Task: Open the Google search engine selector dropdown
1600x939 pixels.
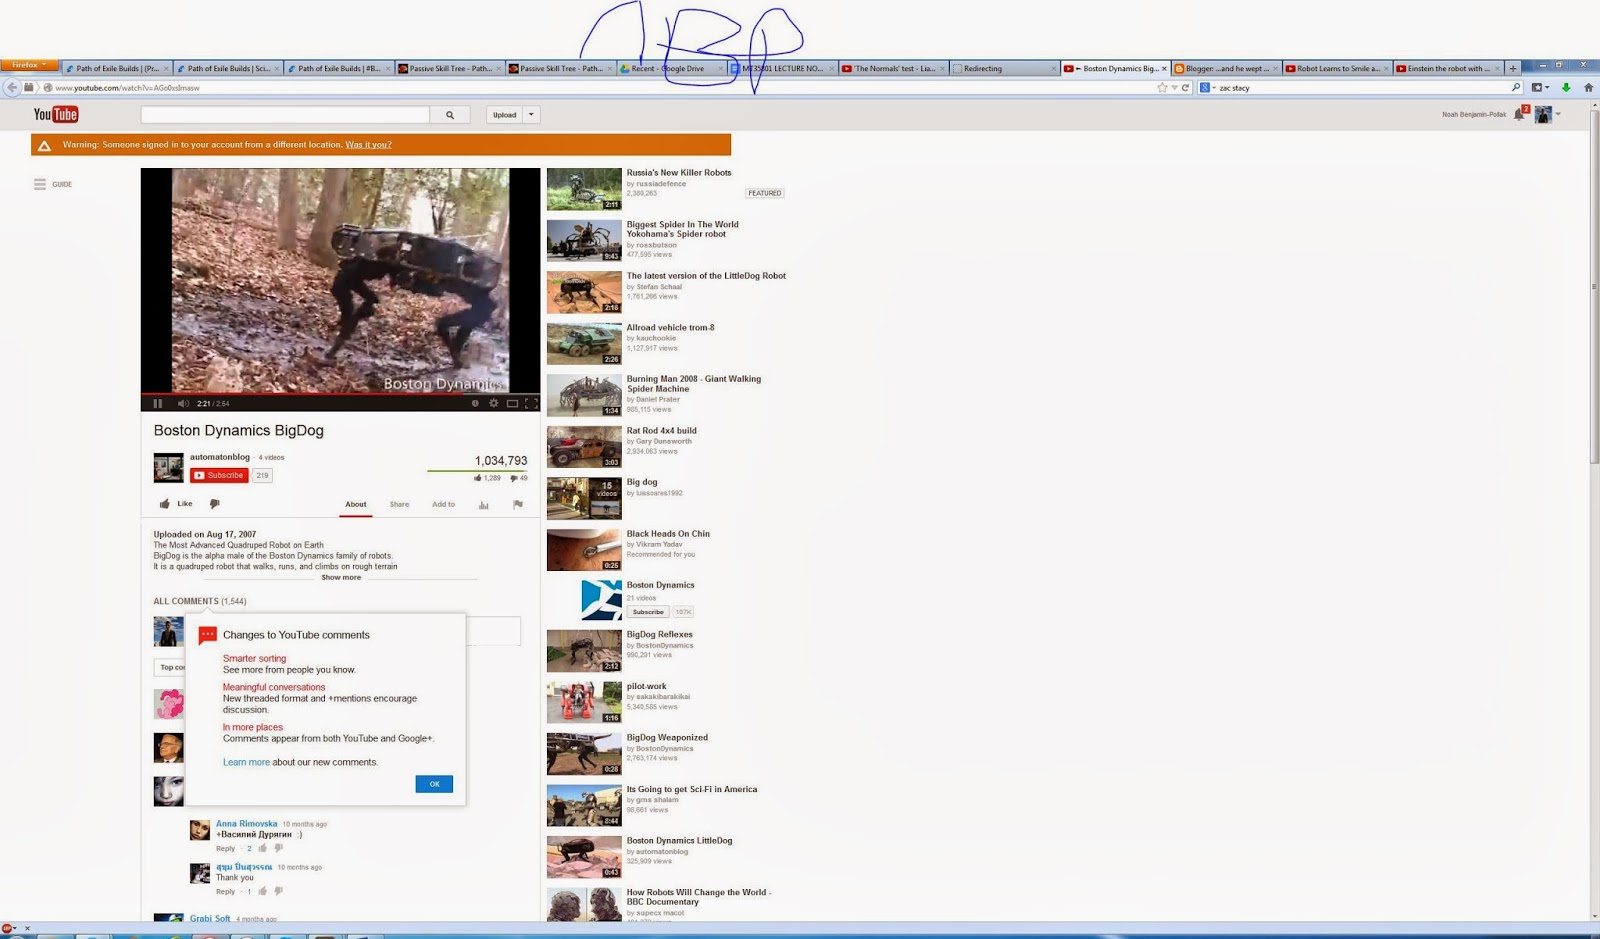Action: (x=1207, y=88)
